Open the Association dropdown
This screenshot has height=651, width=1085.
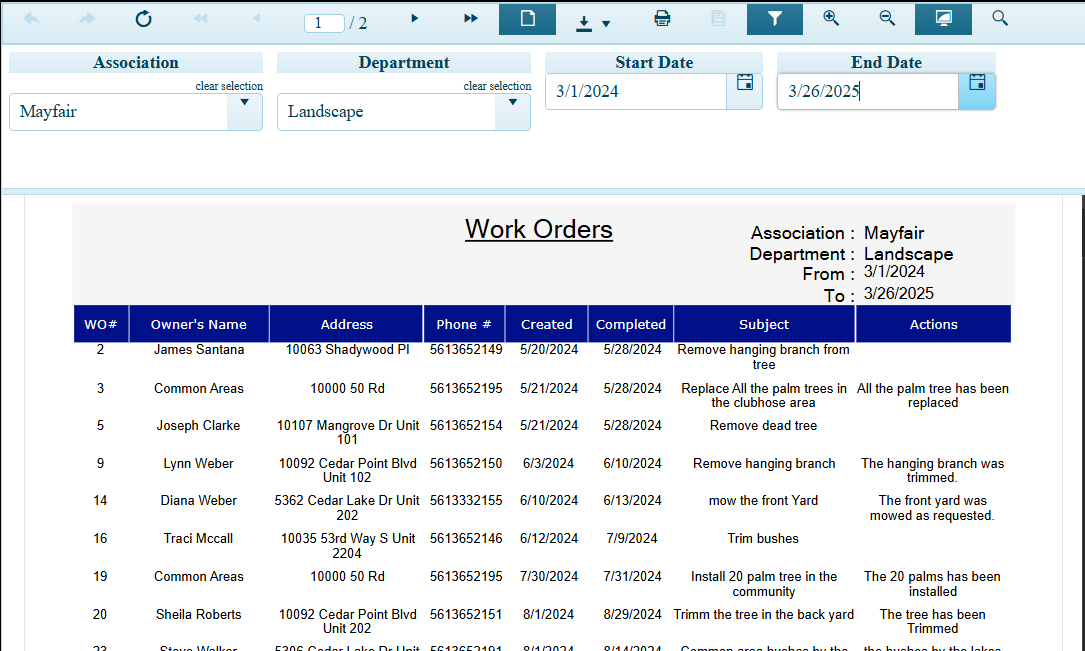point(244,113)
